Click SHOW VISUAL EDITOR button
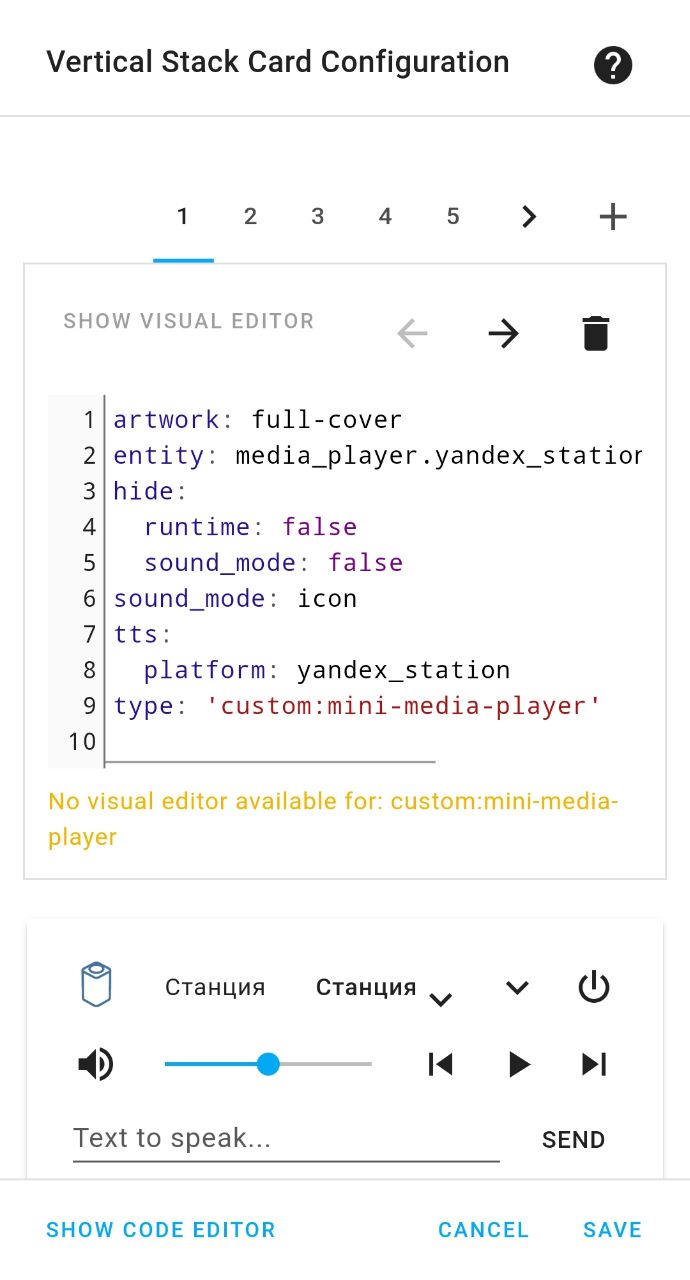The width and height of the screenshot is (690, 1280). click(x=189, y=321)
